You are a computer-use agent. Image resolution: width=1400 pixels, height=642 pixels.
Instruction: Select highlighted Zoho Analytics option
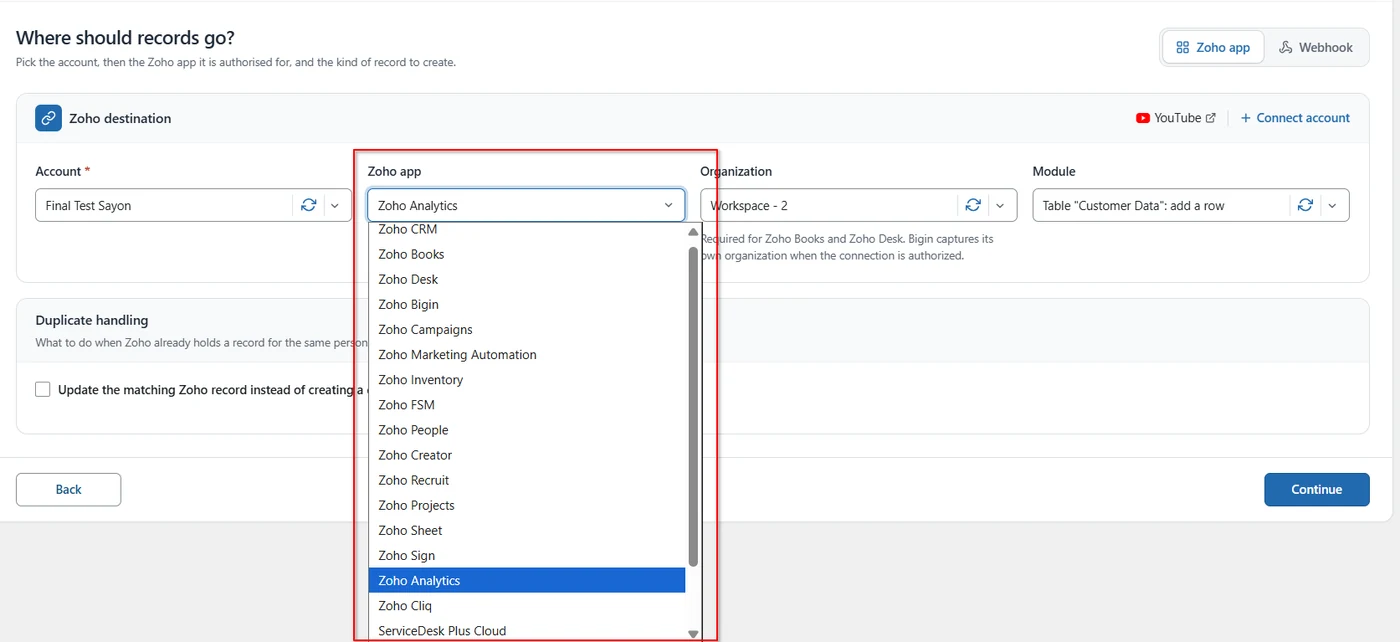point(526,580)
